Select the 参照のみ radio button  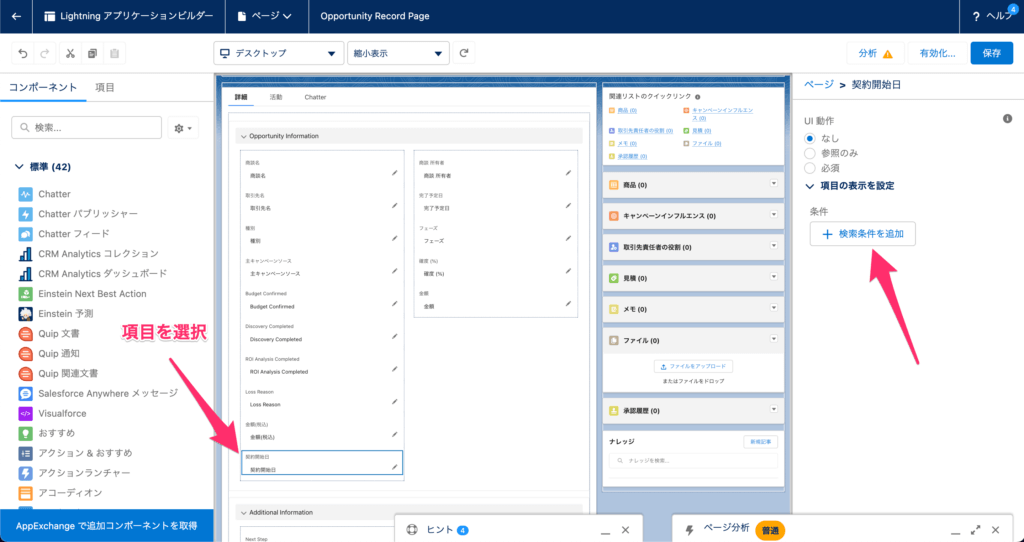pos(810,153)
